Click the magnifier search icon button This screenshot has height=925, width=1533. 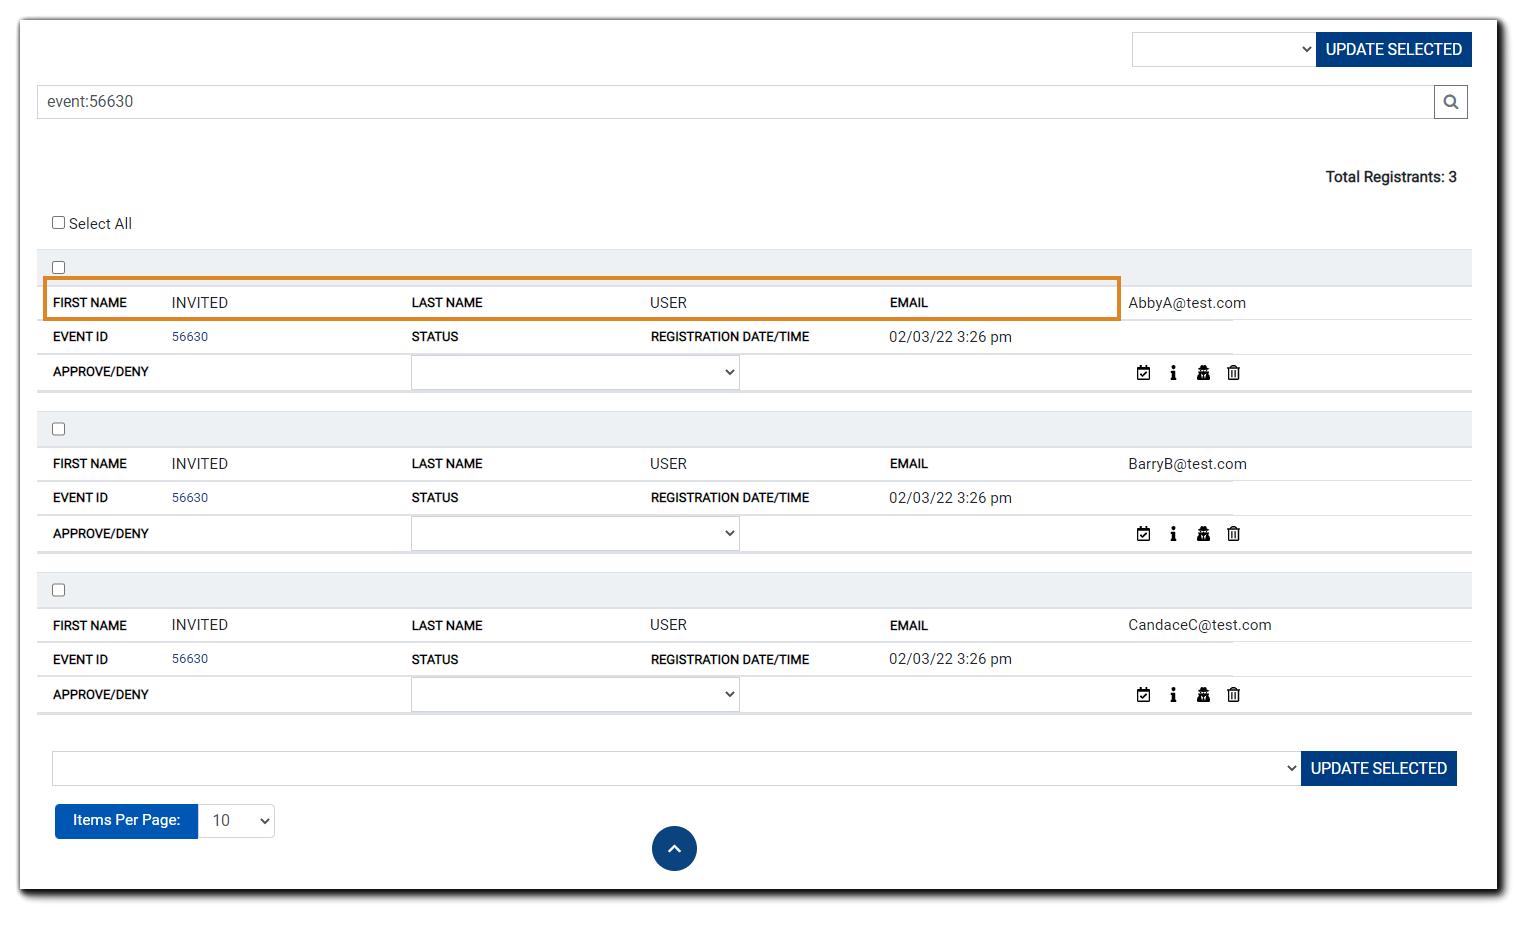1450,102
